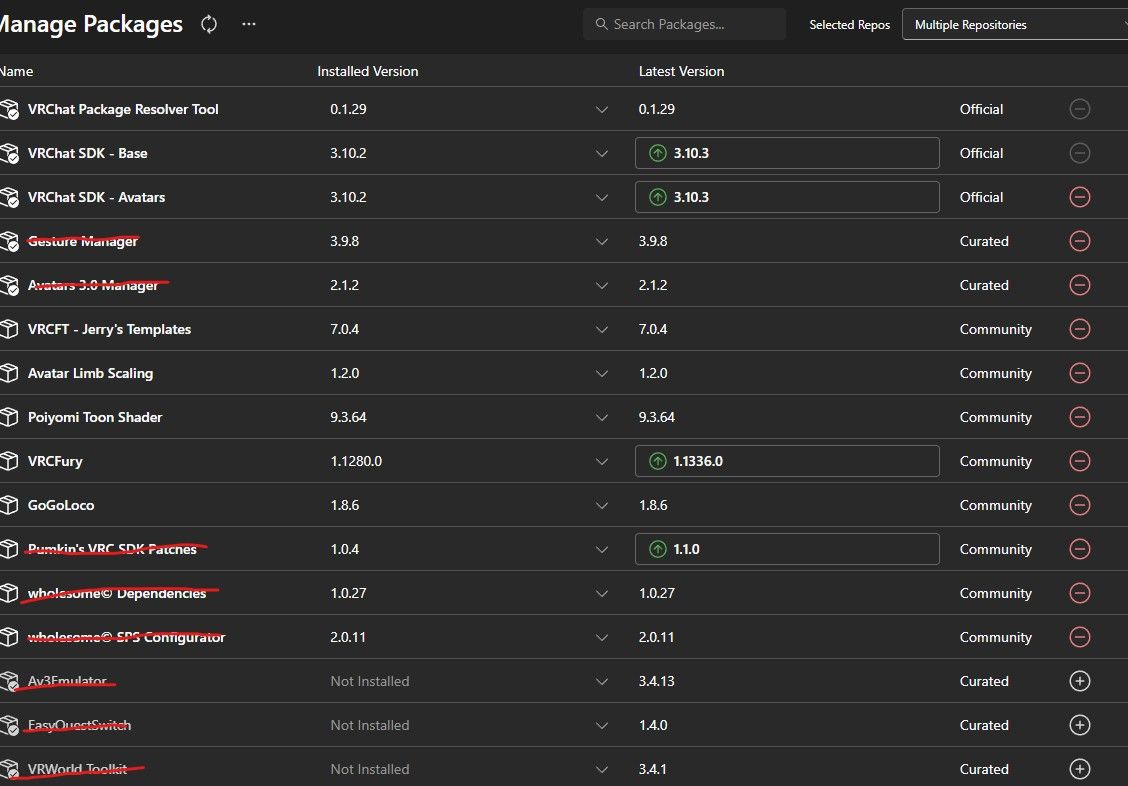Open version dropdown for Poiyomi Toon Shader
The width and height of the screenshot is (1128, 786).
pyautogui.click(x=601, y=418)
